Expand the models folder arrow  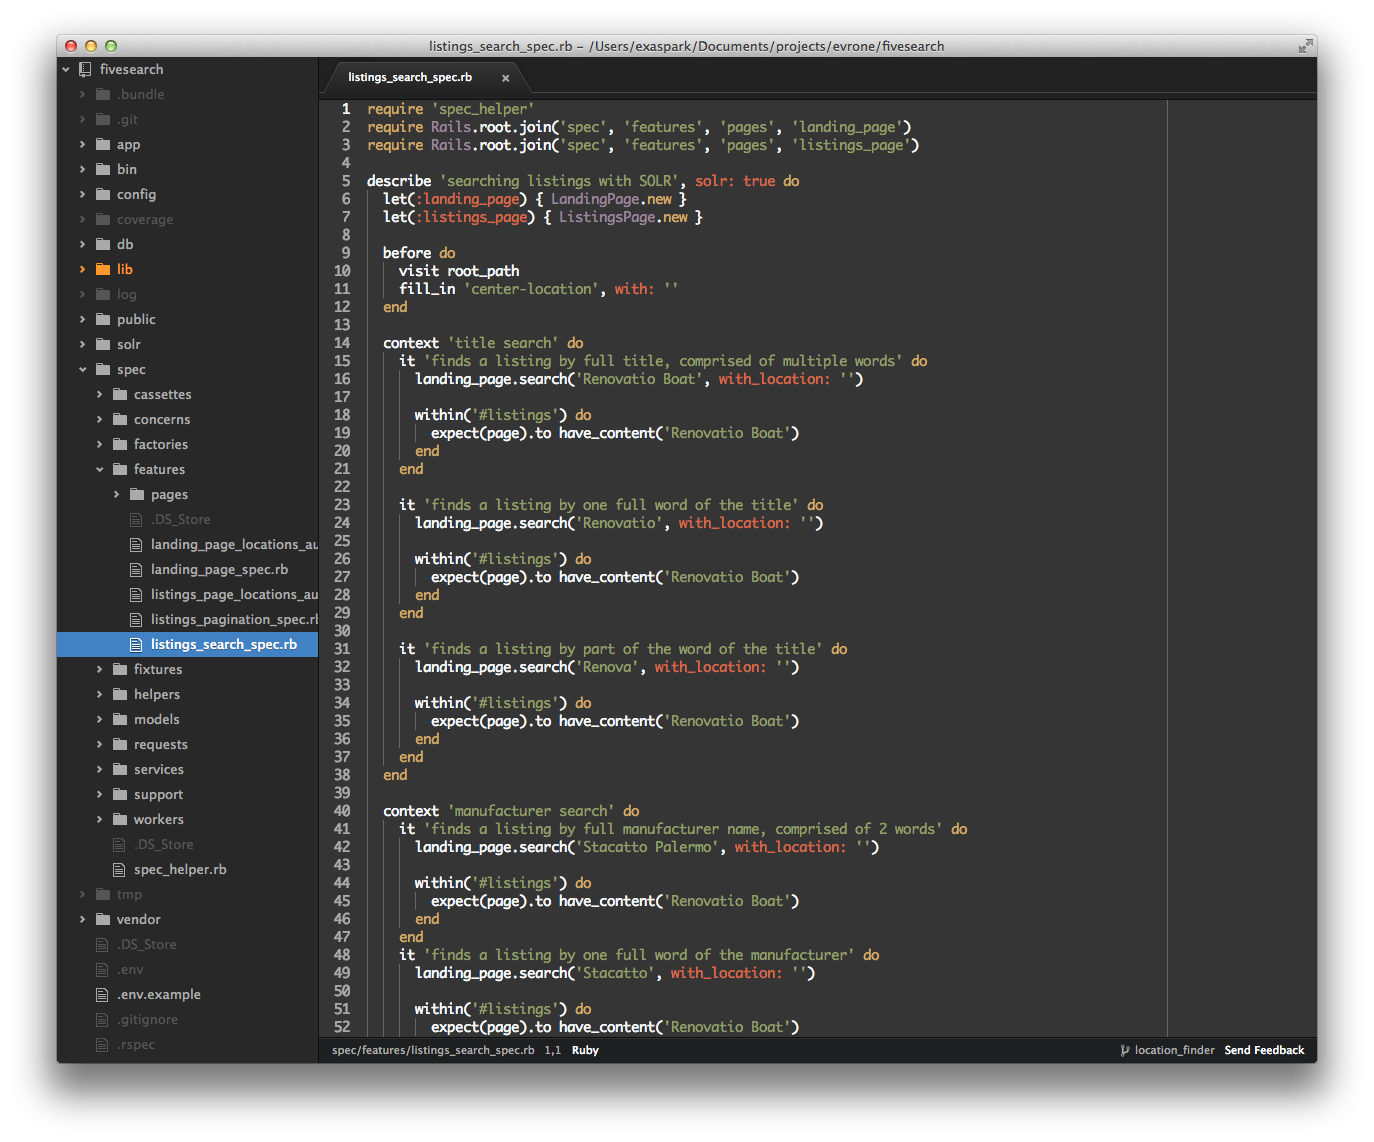[100, 719]
